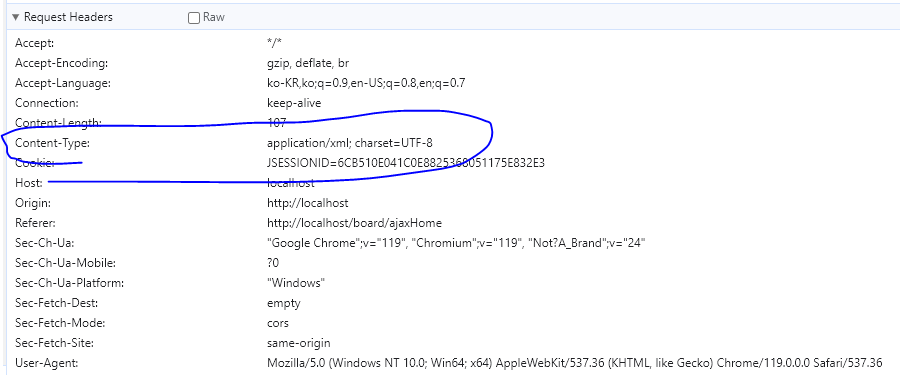Click the Sec-Ch-Ua header name
Viewport: 900px width, 375px height.
click(x=44, y=243)
